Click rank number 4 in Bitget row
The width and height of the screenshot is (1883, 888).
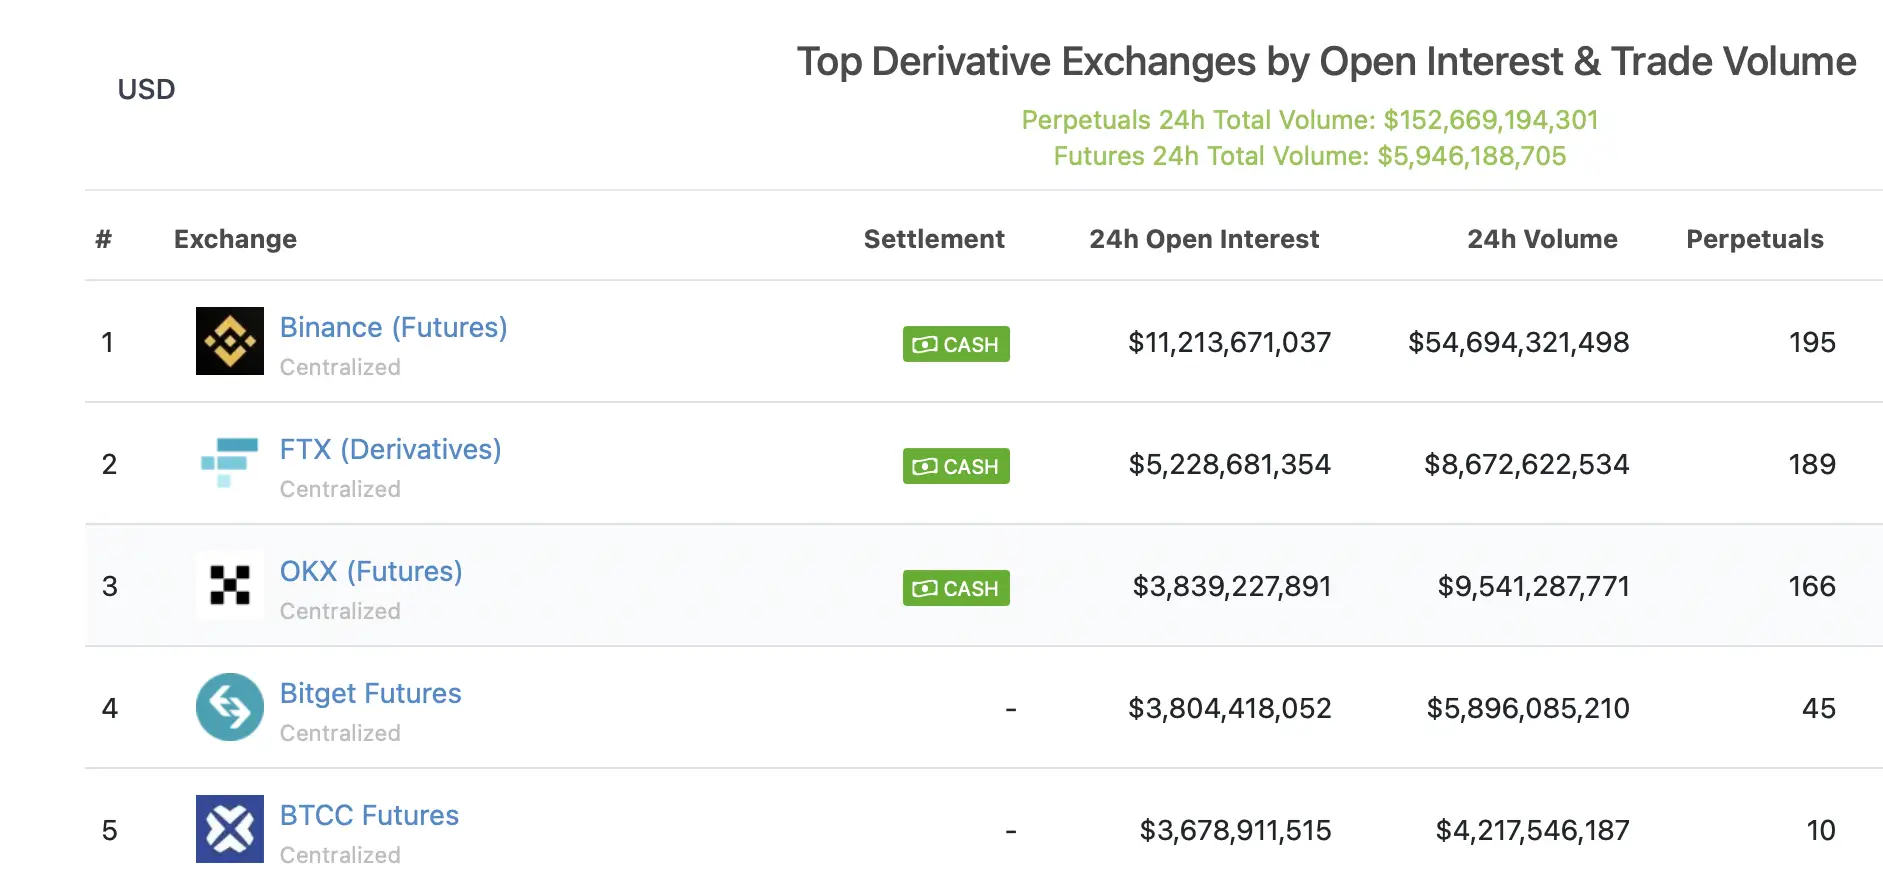point(109,709)
